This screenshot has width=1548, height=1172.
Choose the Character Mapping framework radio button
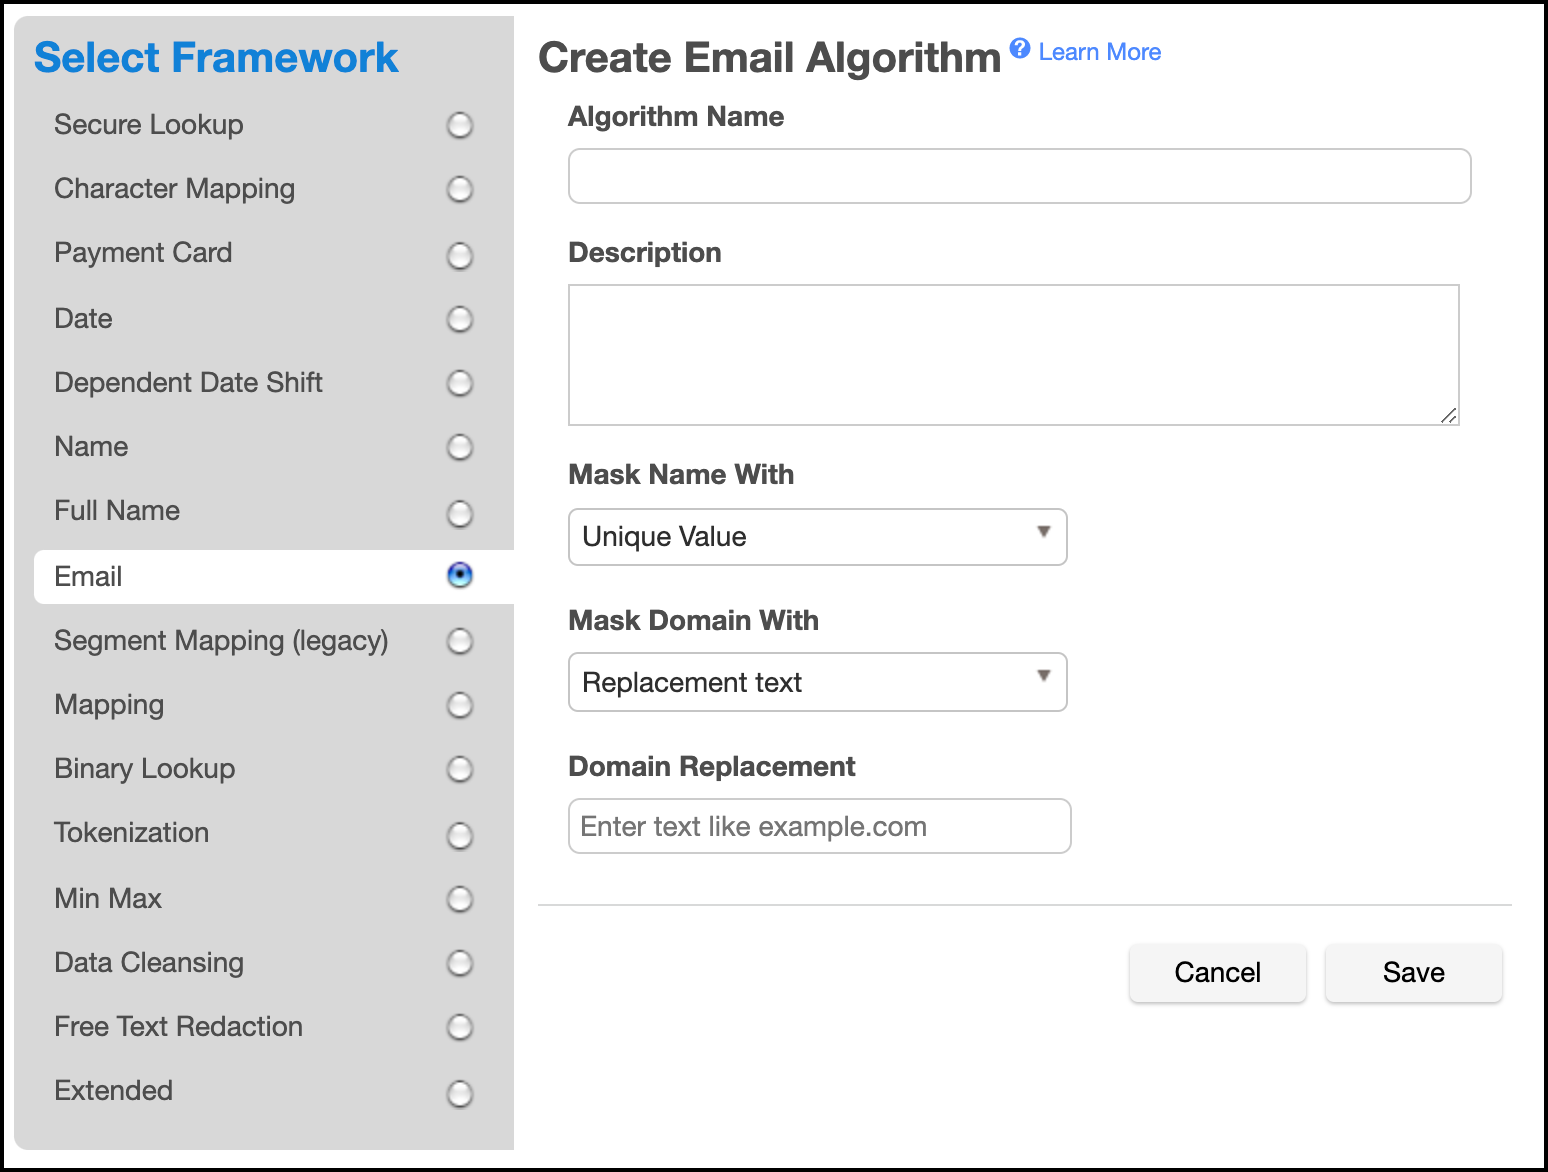coord(459,189)
